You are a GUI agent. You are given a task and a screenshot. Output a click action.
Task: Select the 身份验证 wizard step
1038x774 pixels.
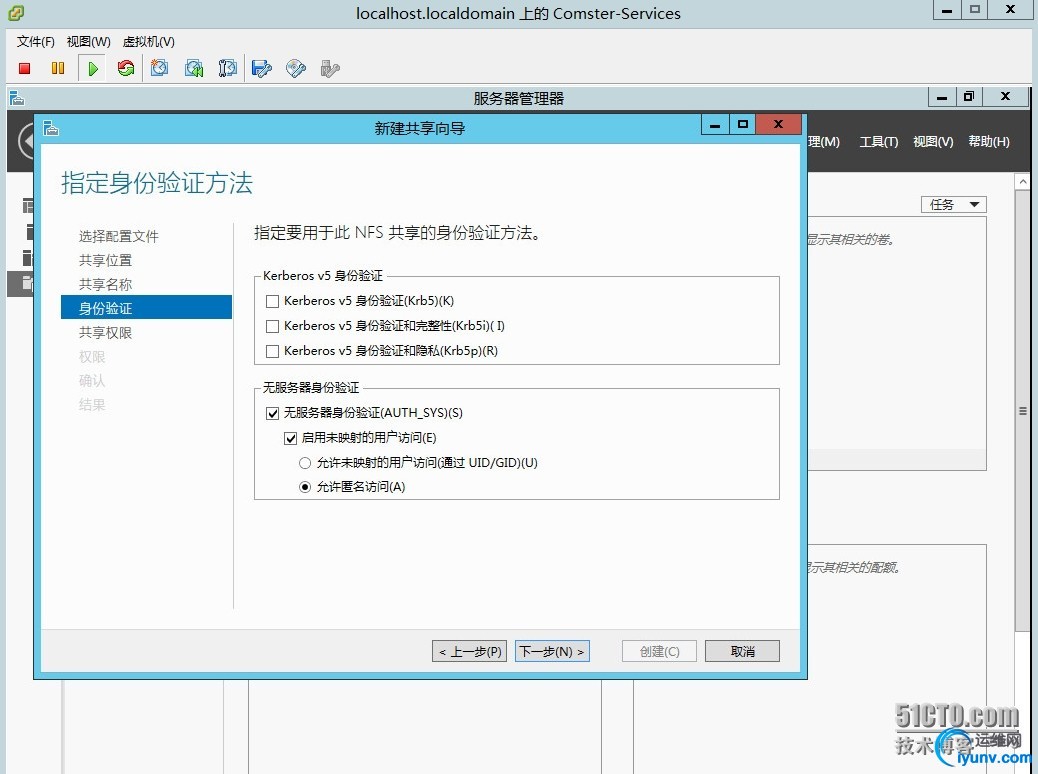coord(146,308)
